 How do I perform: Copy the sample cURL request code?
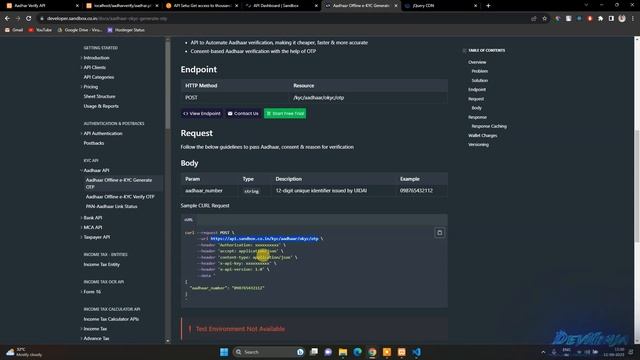[x=440, y=233]
